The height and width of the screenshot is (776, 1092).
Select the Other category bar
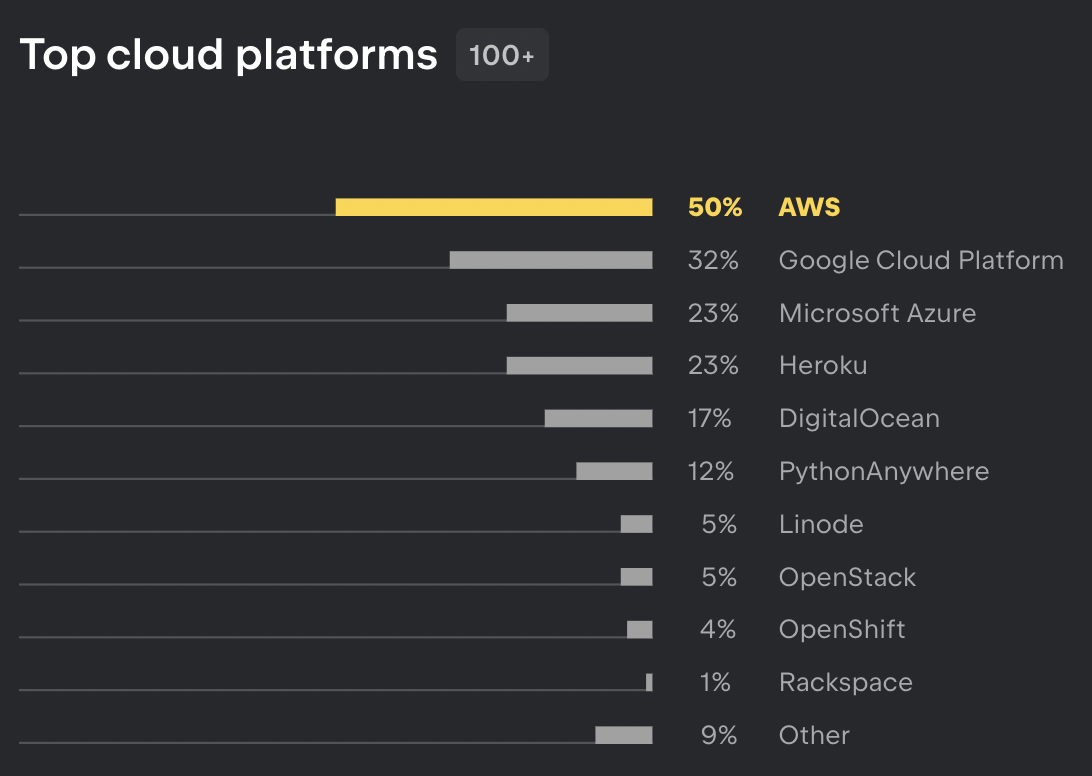click(x=624, y=735)
